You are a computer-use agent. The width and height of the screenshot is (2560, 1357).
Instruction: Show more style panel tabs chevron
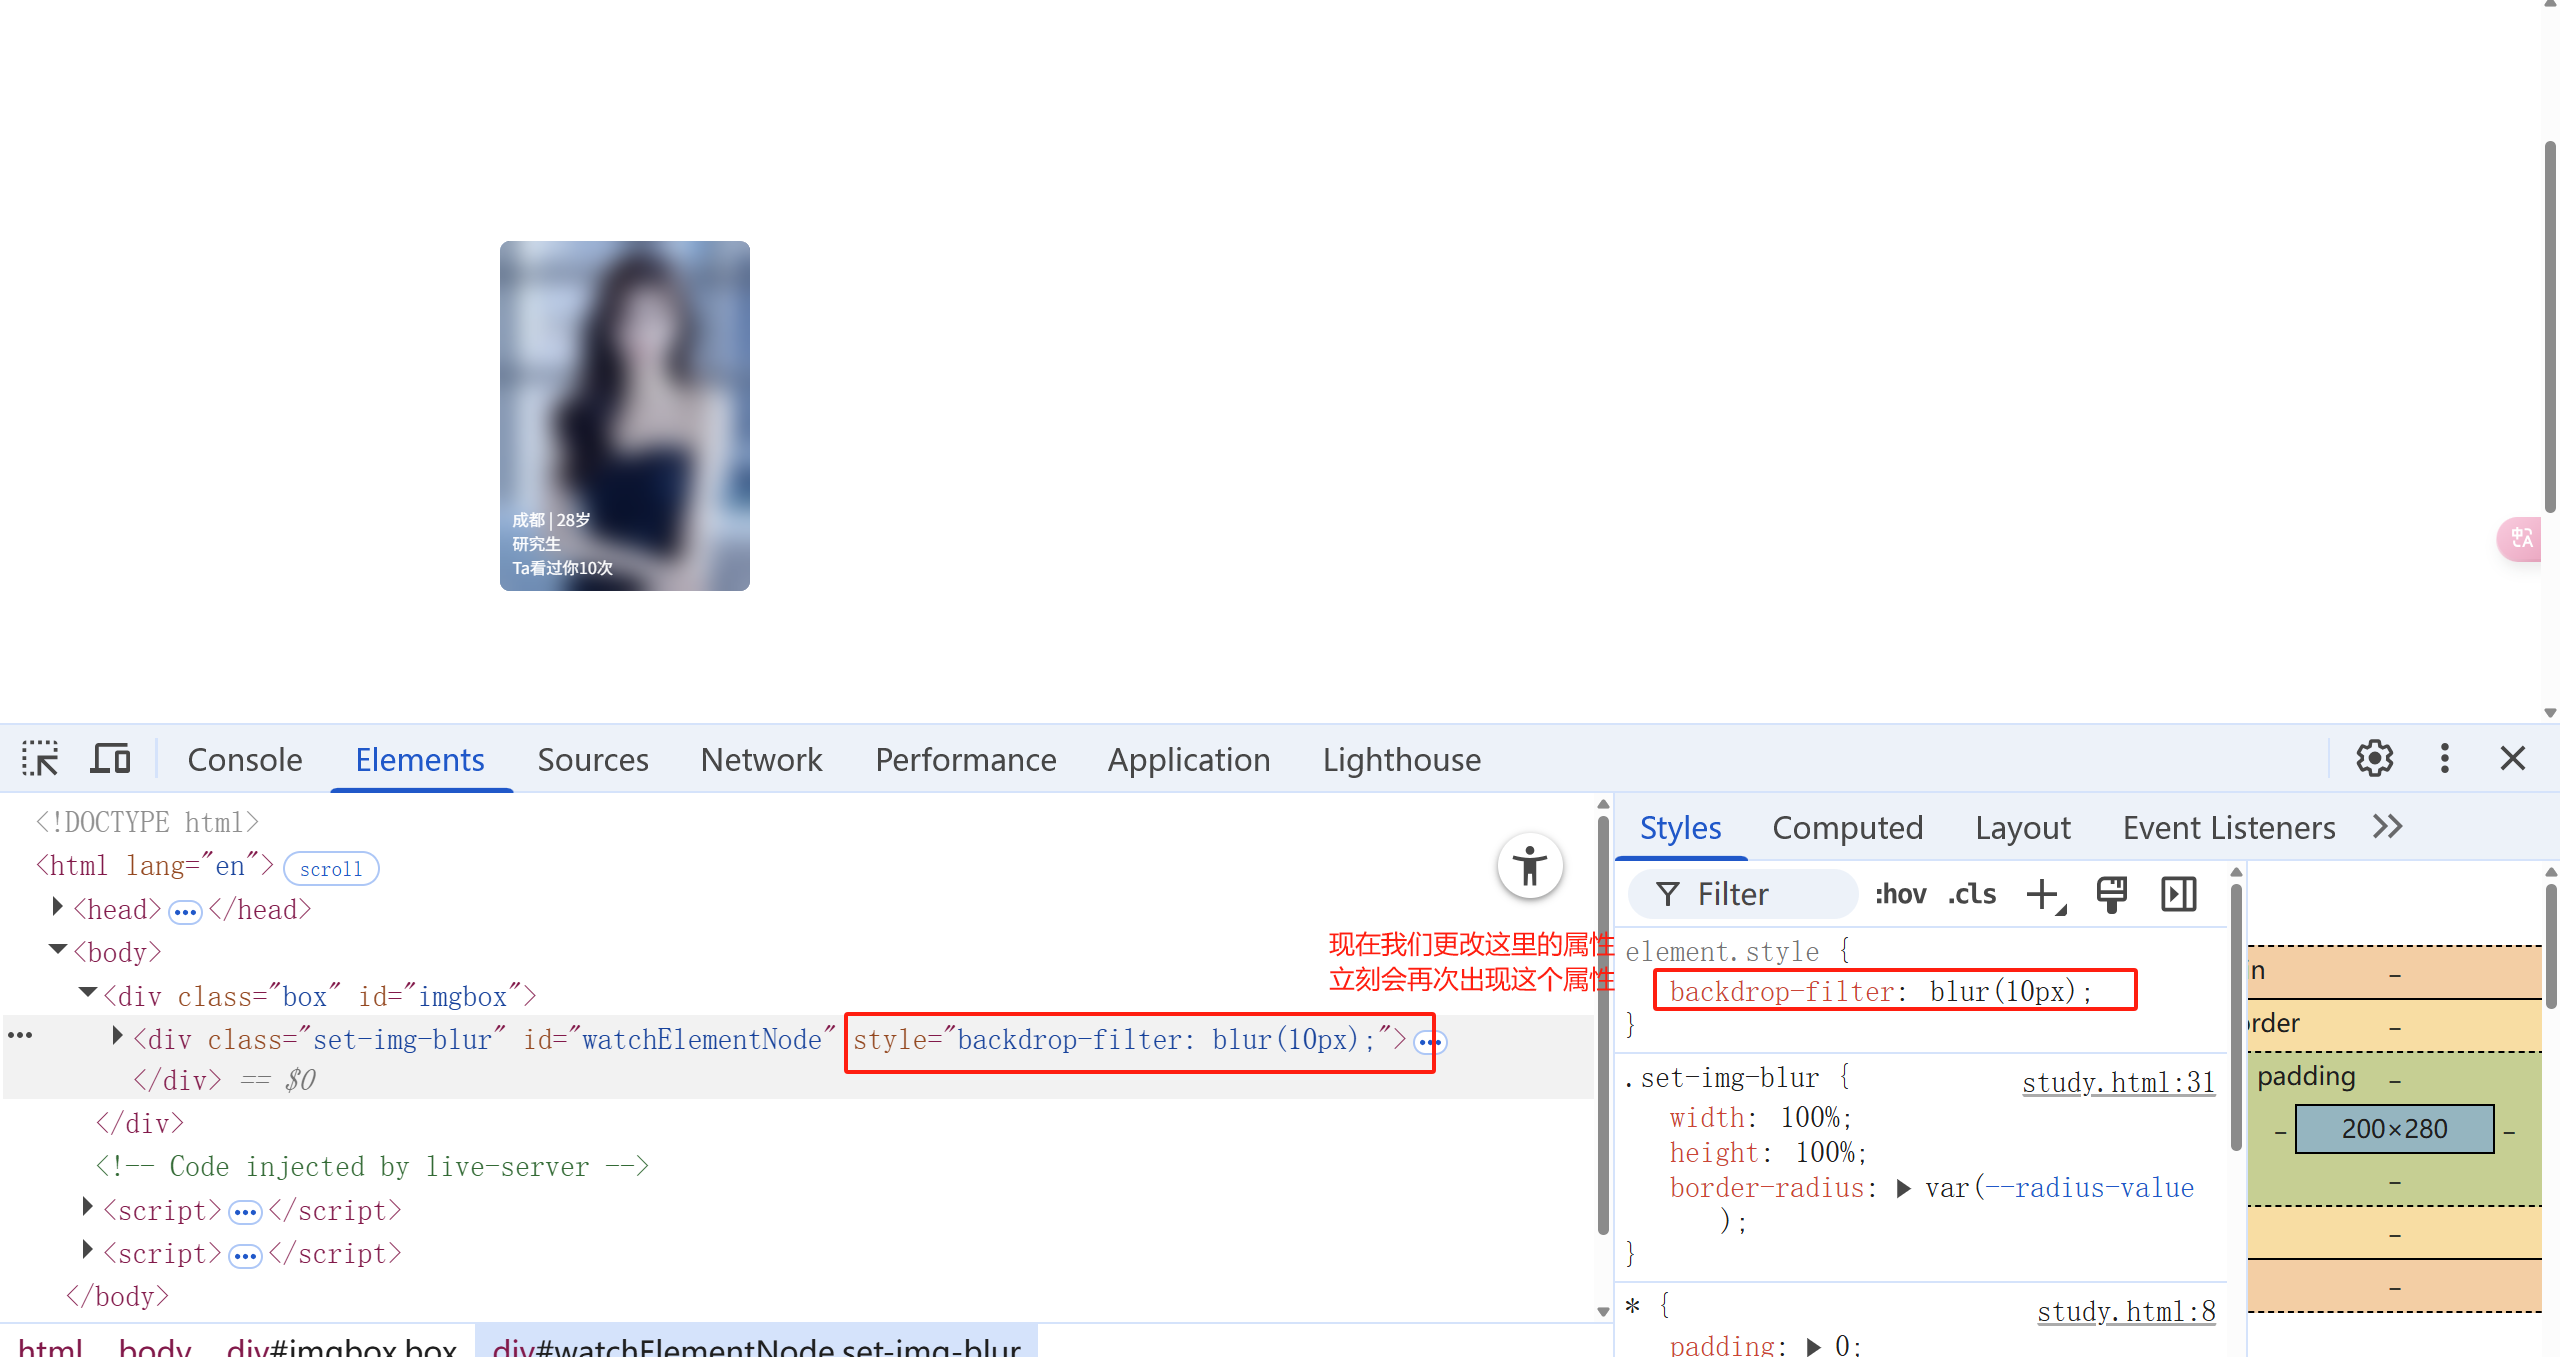click(2387, 827)
